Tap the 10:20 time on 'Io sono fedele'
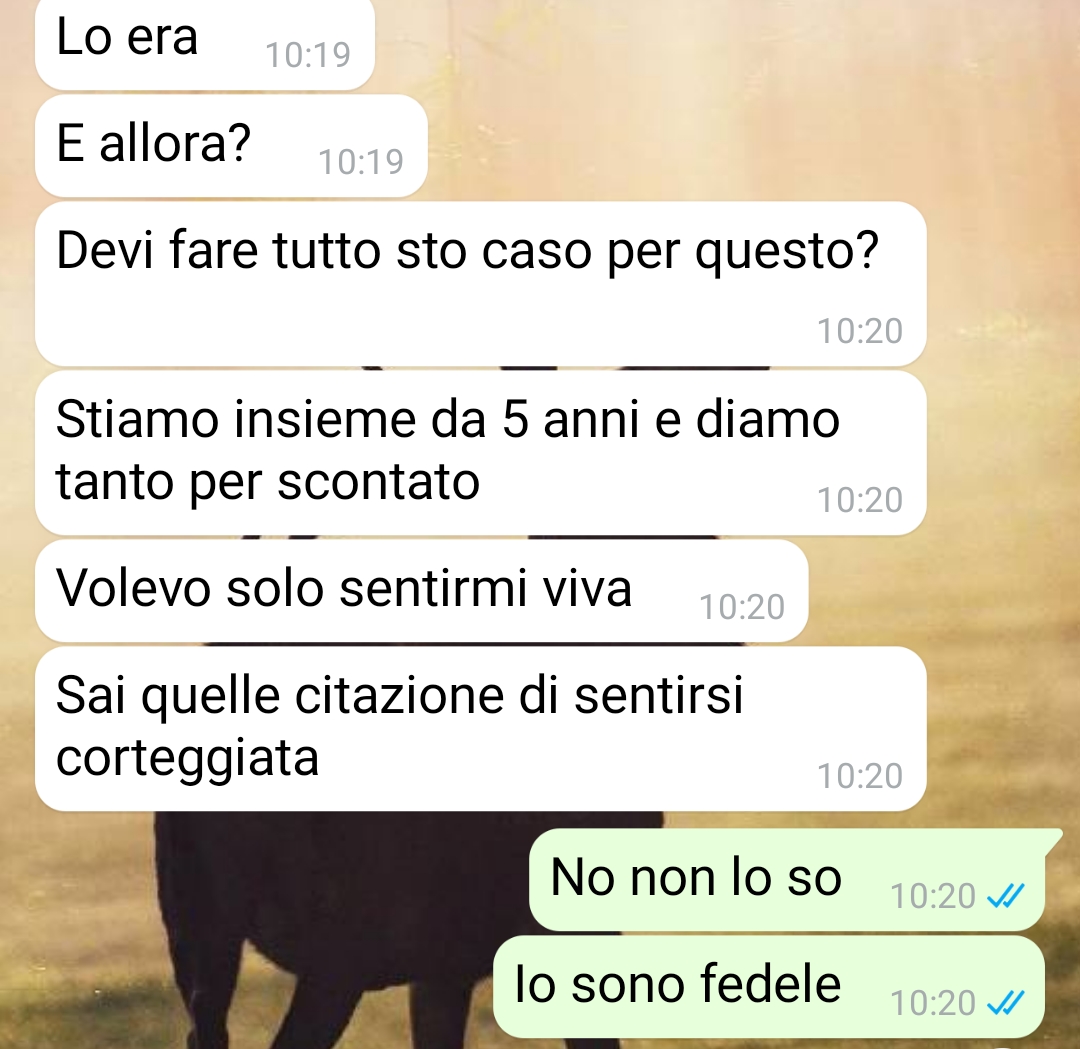 tap(933, 1003)
